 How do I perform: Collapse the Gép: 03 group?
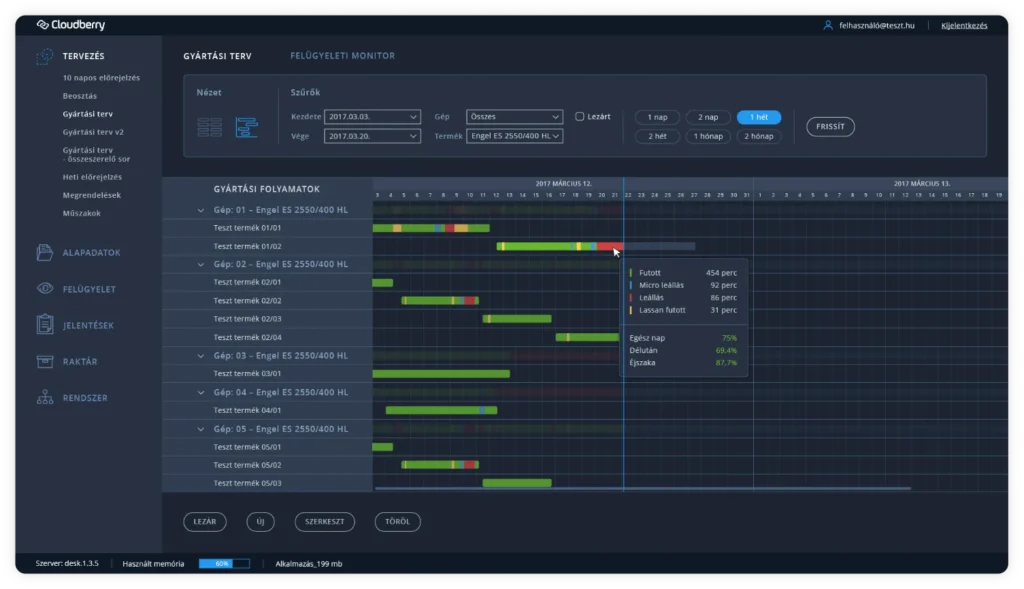201,356
